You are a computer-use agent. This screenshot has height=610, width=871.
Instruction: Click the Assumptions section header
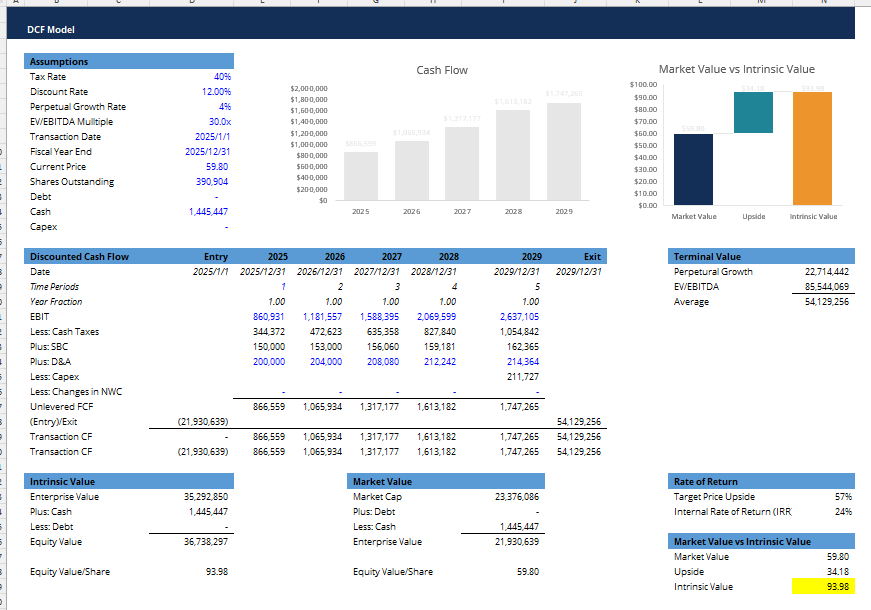pyautogui.click(x=129, y=61)
